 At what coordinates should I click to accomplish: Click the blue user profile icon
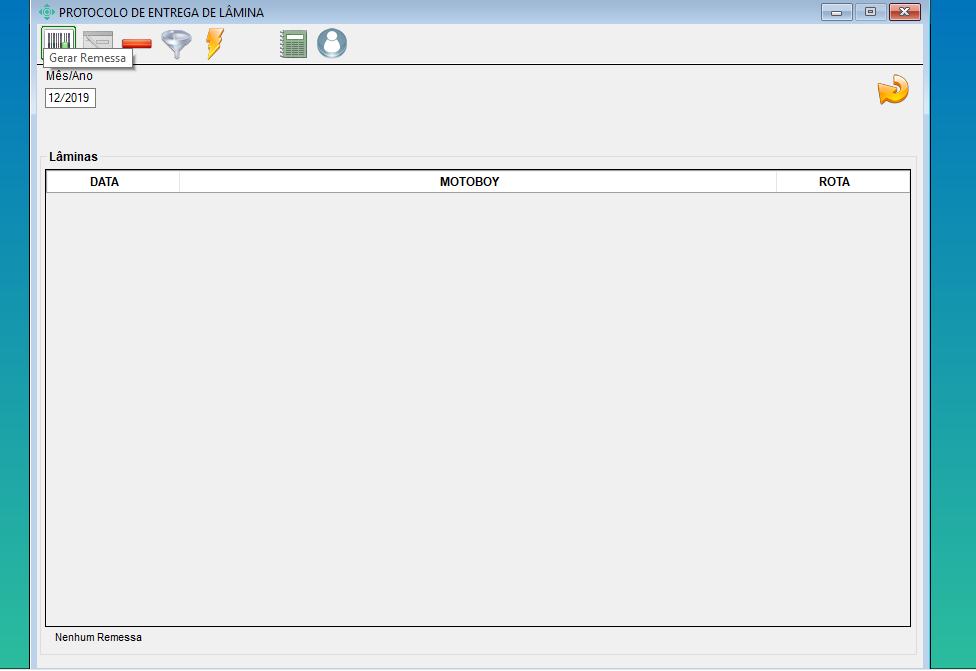[x=332, y=43]
